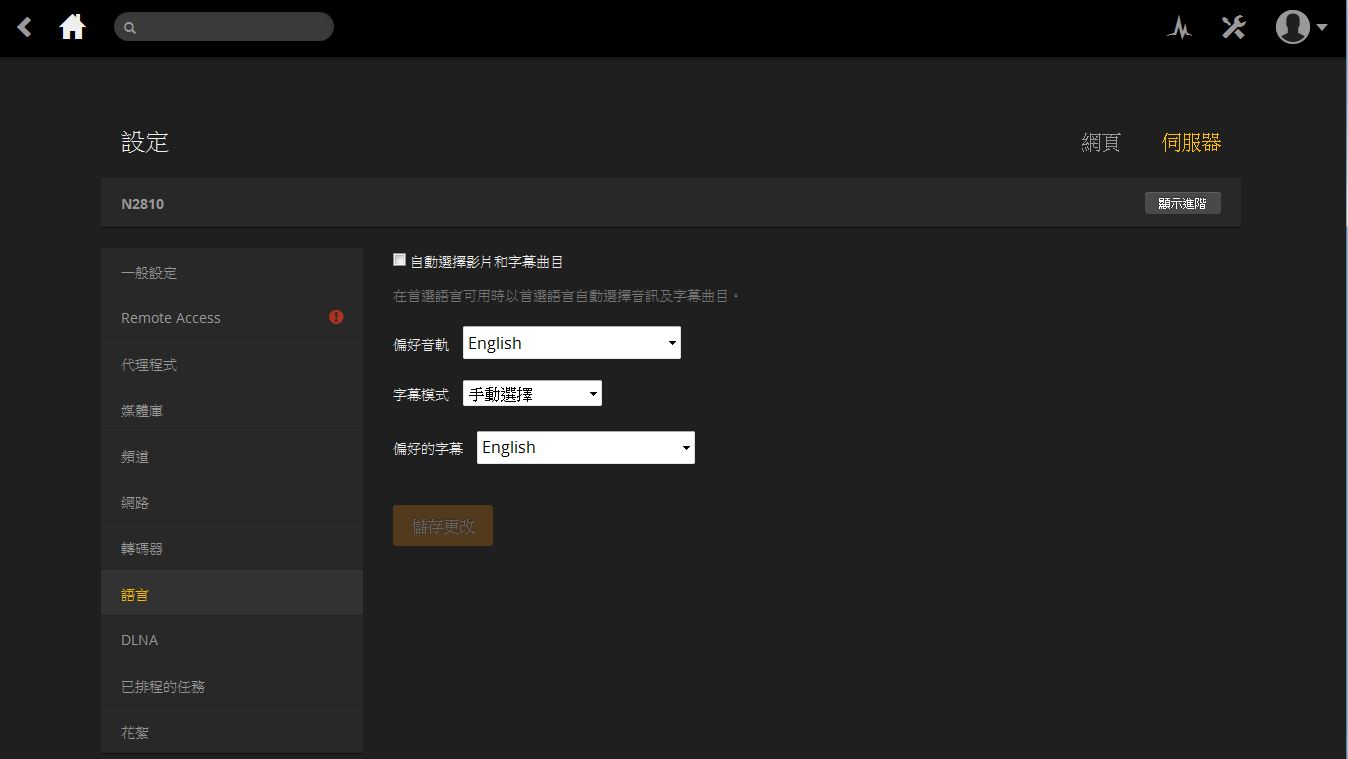
Task: Switch to the 伺服器 tab
Action: click(1191, 143)
